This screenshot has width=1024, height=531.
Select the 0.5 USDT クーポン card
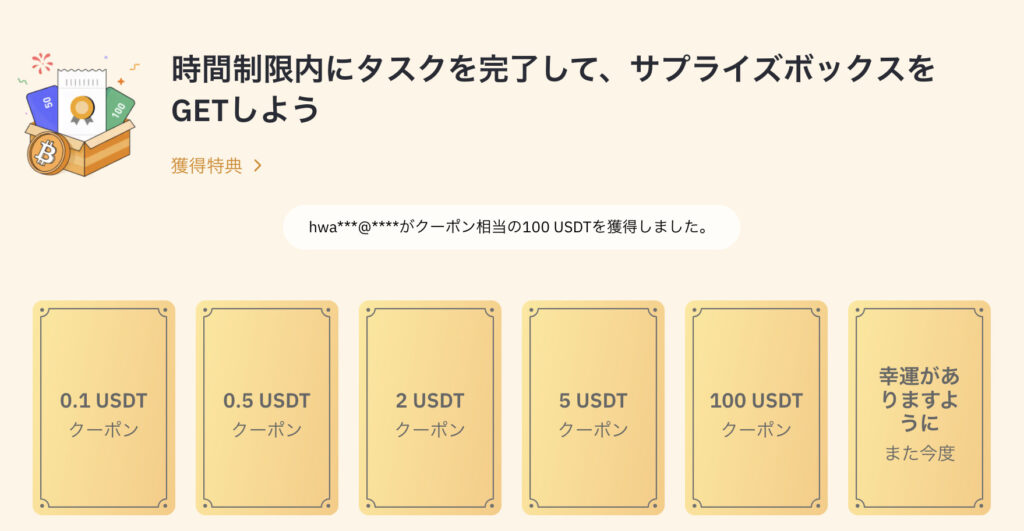click(x=267, y=408)
